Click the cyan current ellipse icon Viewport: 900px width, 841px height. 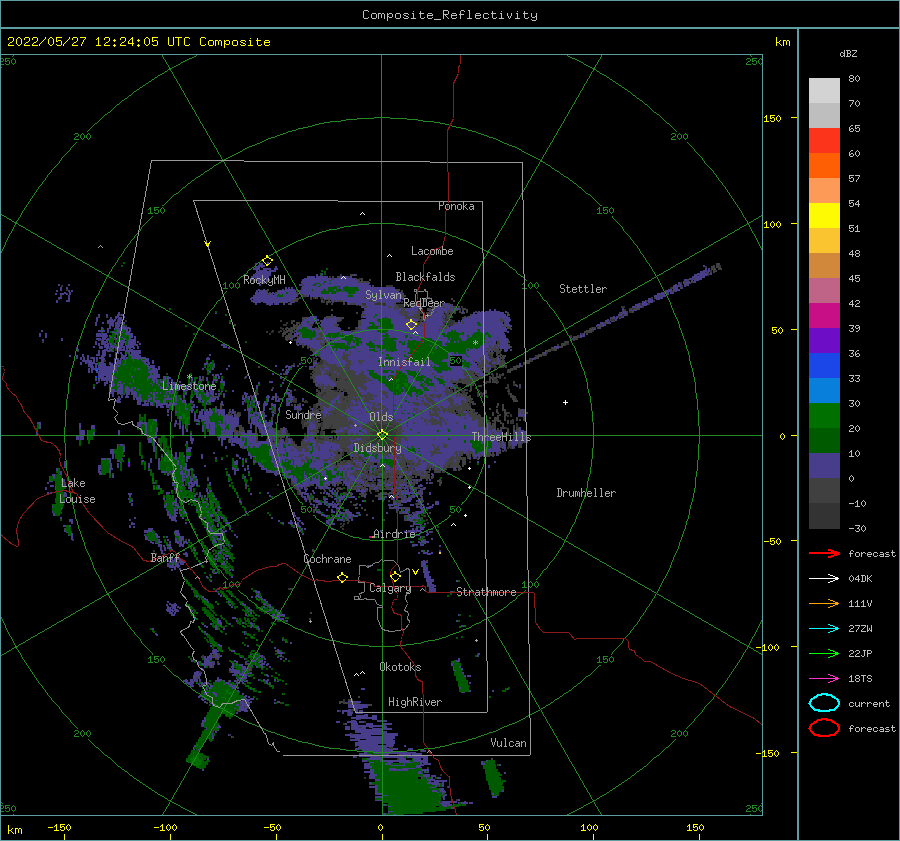point(824,703)
